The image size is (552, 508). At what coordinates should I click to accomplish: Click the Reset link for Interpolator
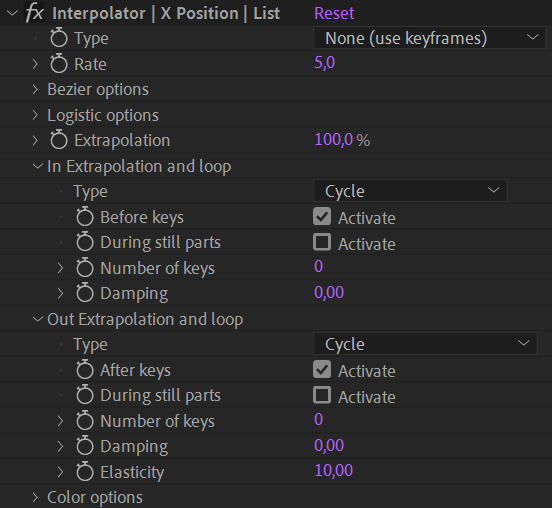click(x=334, y=13)
